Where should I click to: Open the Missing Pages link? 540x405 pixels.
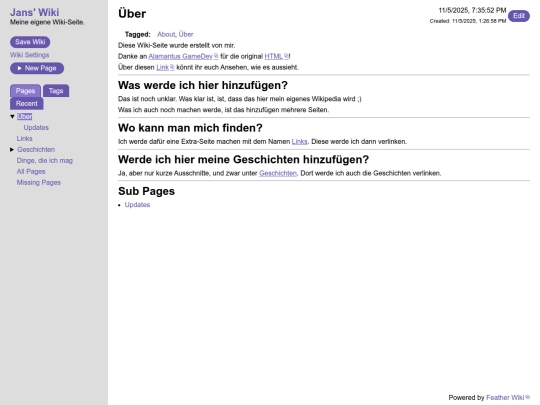(39, 183)
